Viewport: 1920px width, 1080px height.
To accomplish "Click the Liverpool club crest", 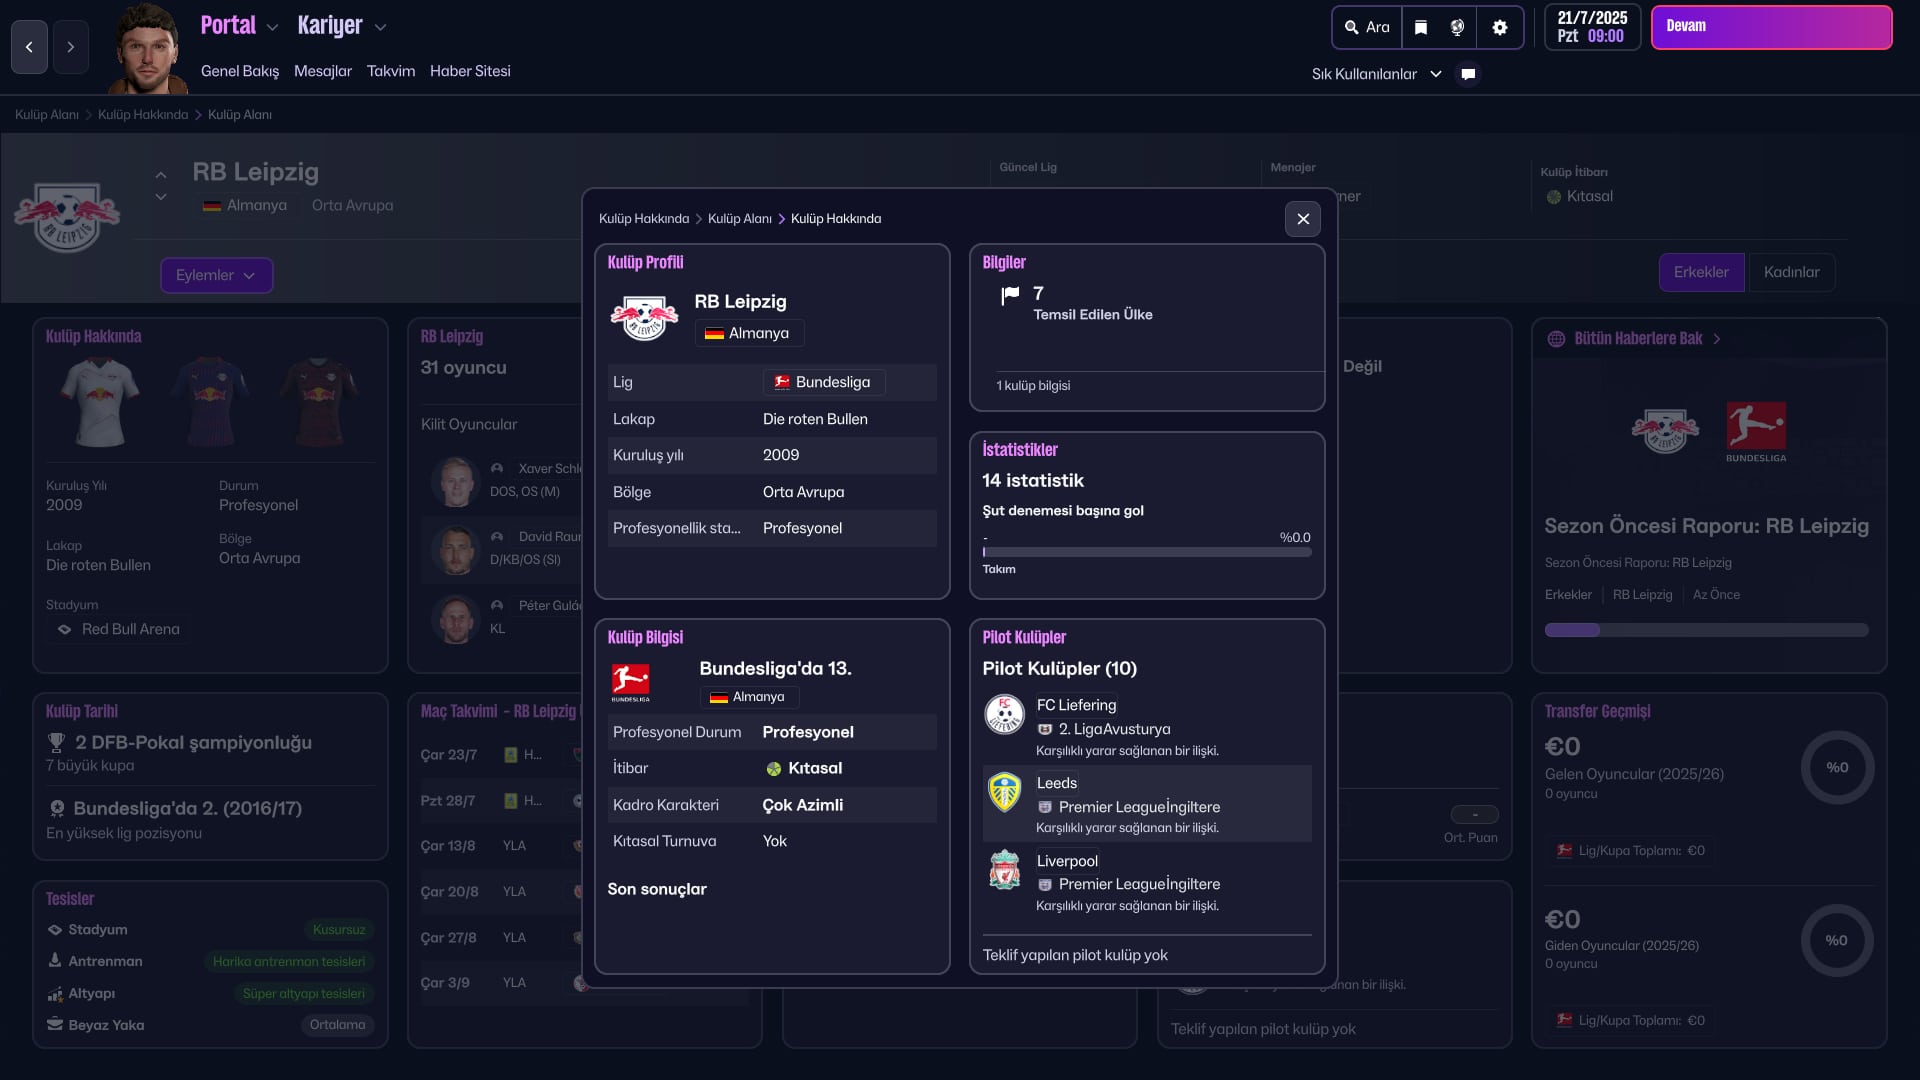I will tap(1004, 871).
